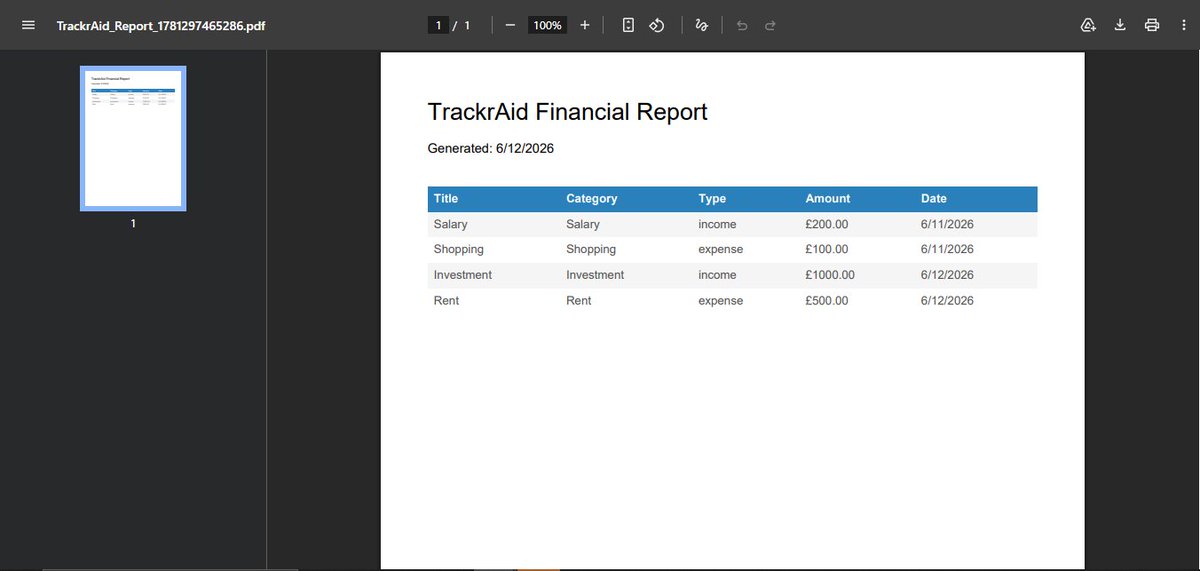The image size is (1200, 571).
Task: Click the expense type in Rent row
Action: pyautogui.click(x=721, y=301)
